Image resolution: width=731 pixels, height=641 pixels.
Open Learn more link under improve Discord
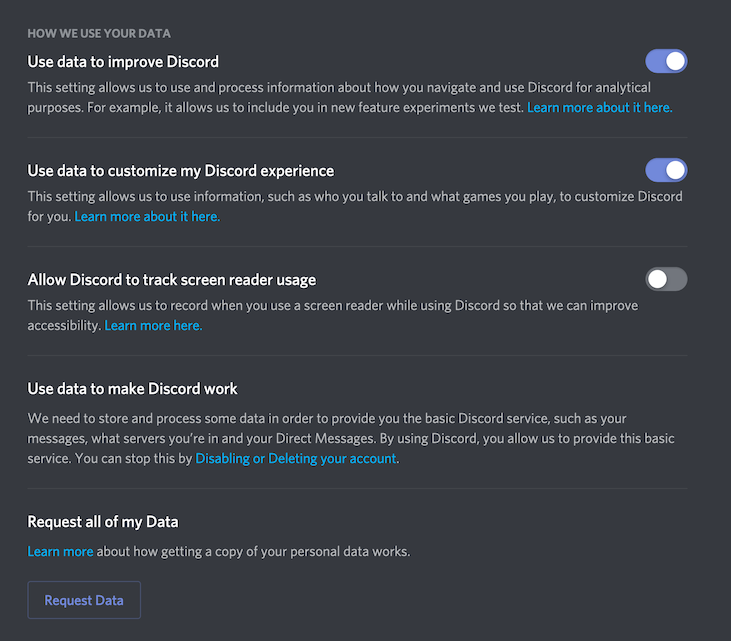(x=599, y=107)
